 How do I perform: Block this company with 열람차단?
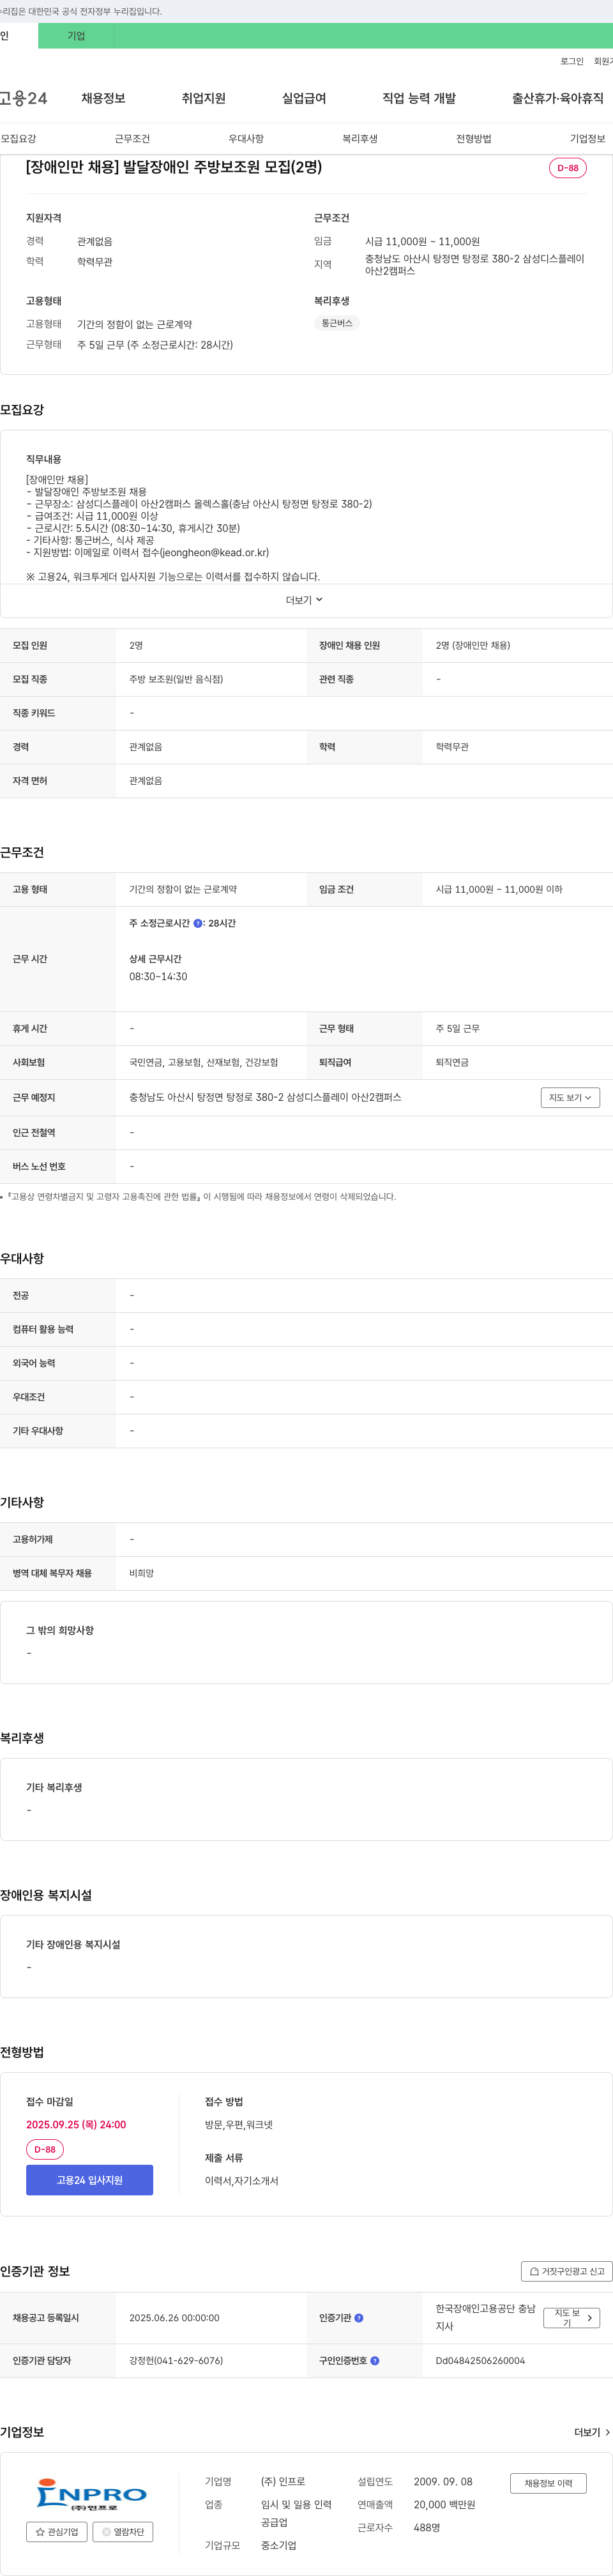pos(123,2532)
